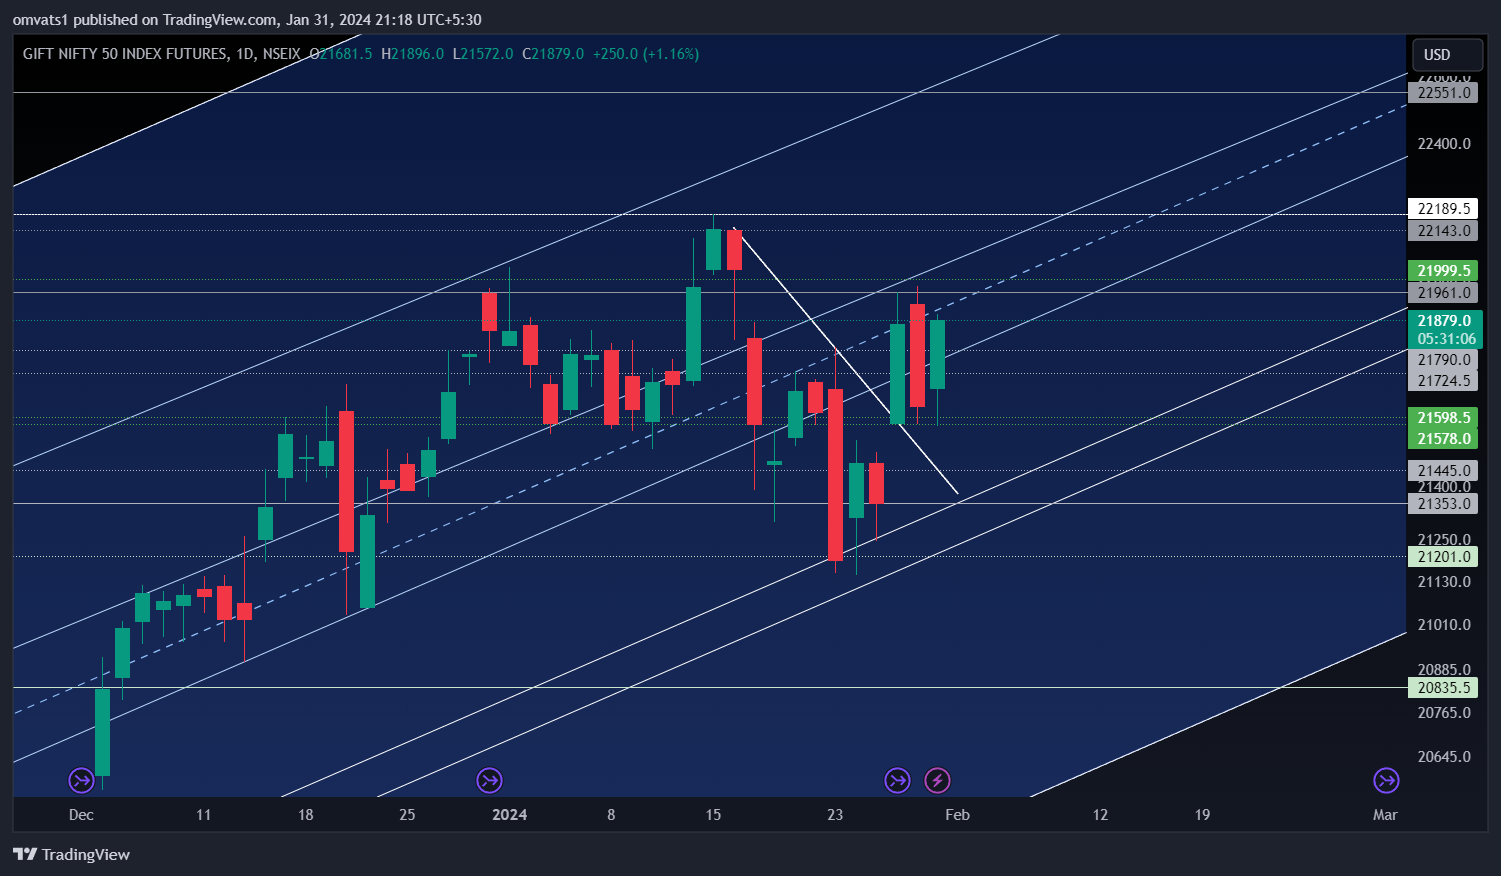Image resolution: width=1501 pixels, height=876 pixels.
Task: Click the NSEIX exchange label
Action: pos(281,54)
